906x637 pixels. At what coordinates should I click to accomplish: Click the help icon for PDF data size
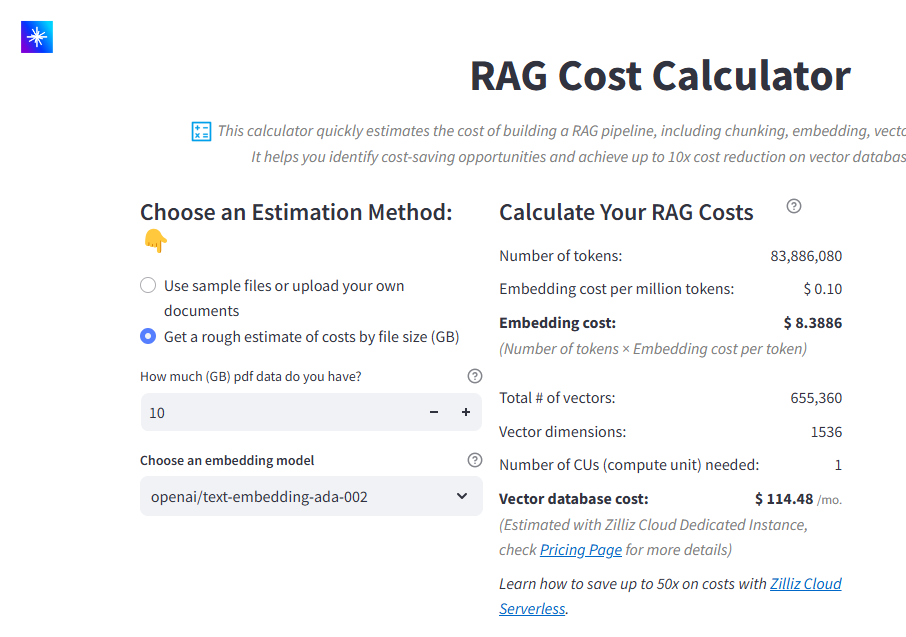pyautogui.click(x=475, y=377)
